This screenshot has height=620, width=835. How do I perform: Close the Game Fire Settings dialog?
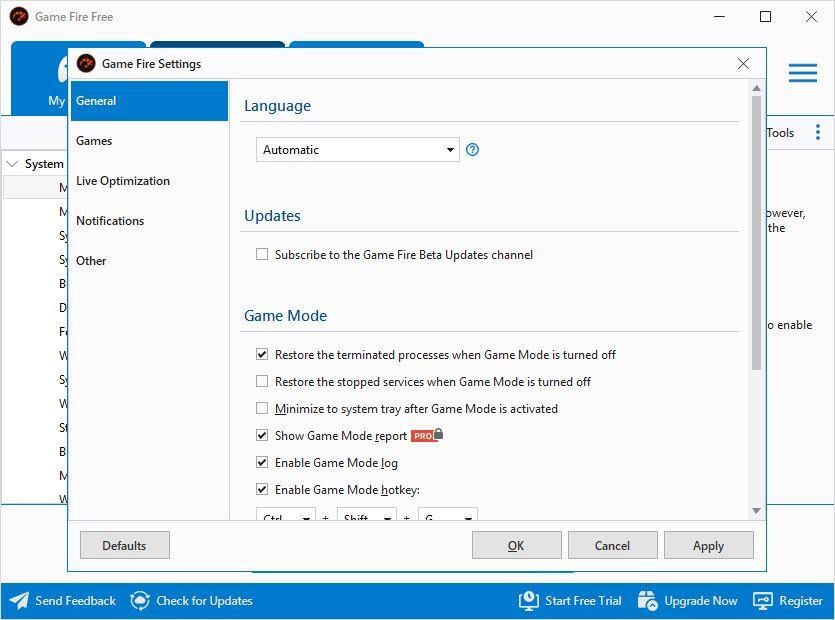(x=743, y=63)
